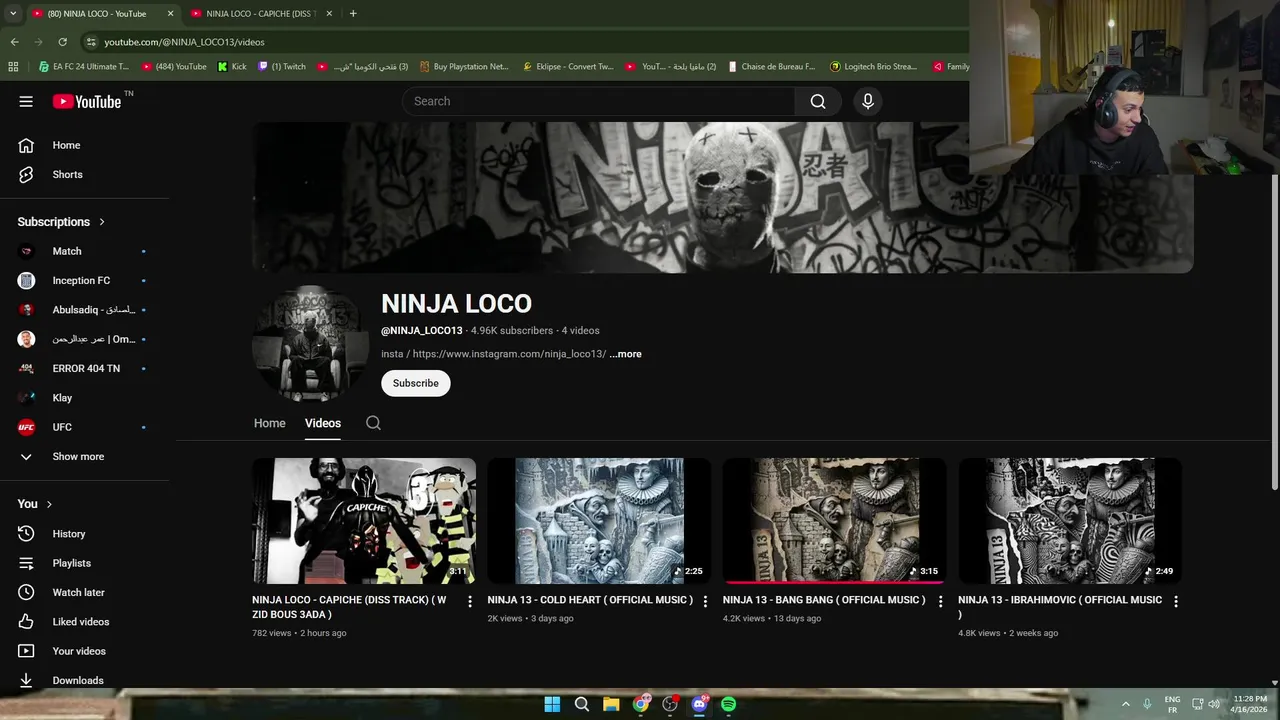The image size is (1280, 720).
Task: Play the IBRAHIMOVIC video thumbnail
Action: (x=1070, y=521)
